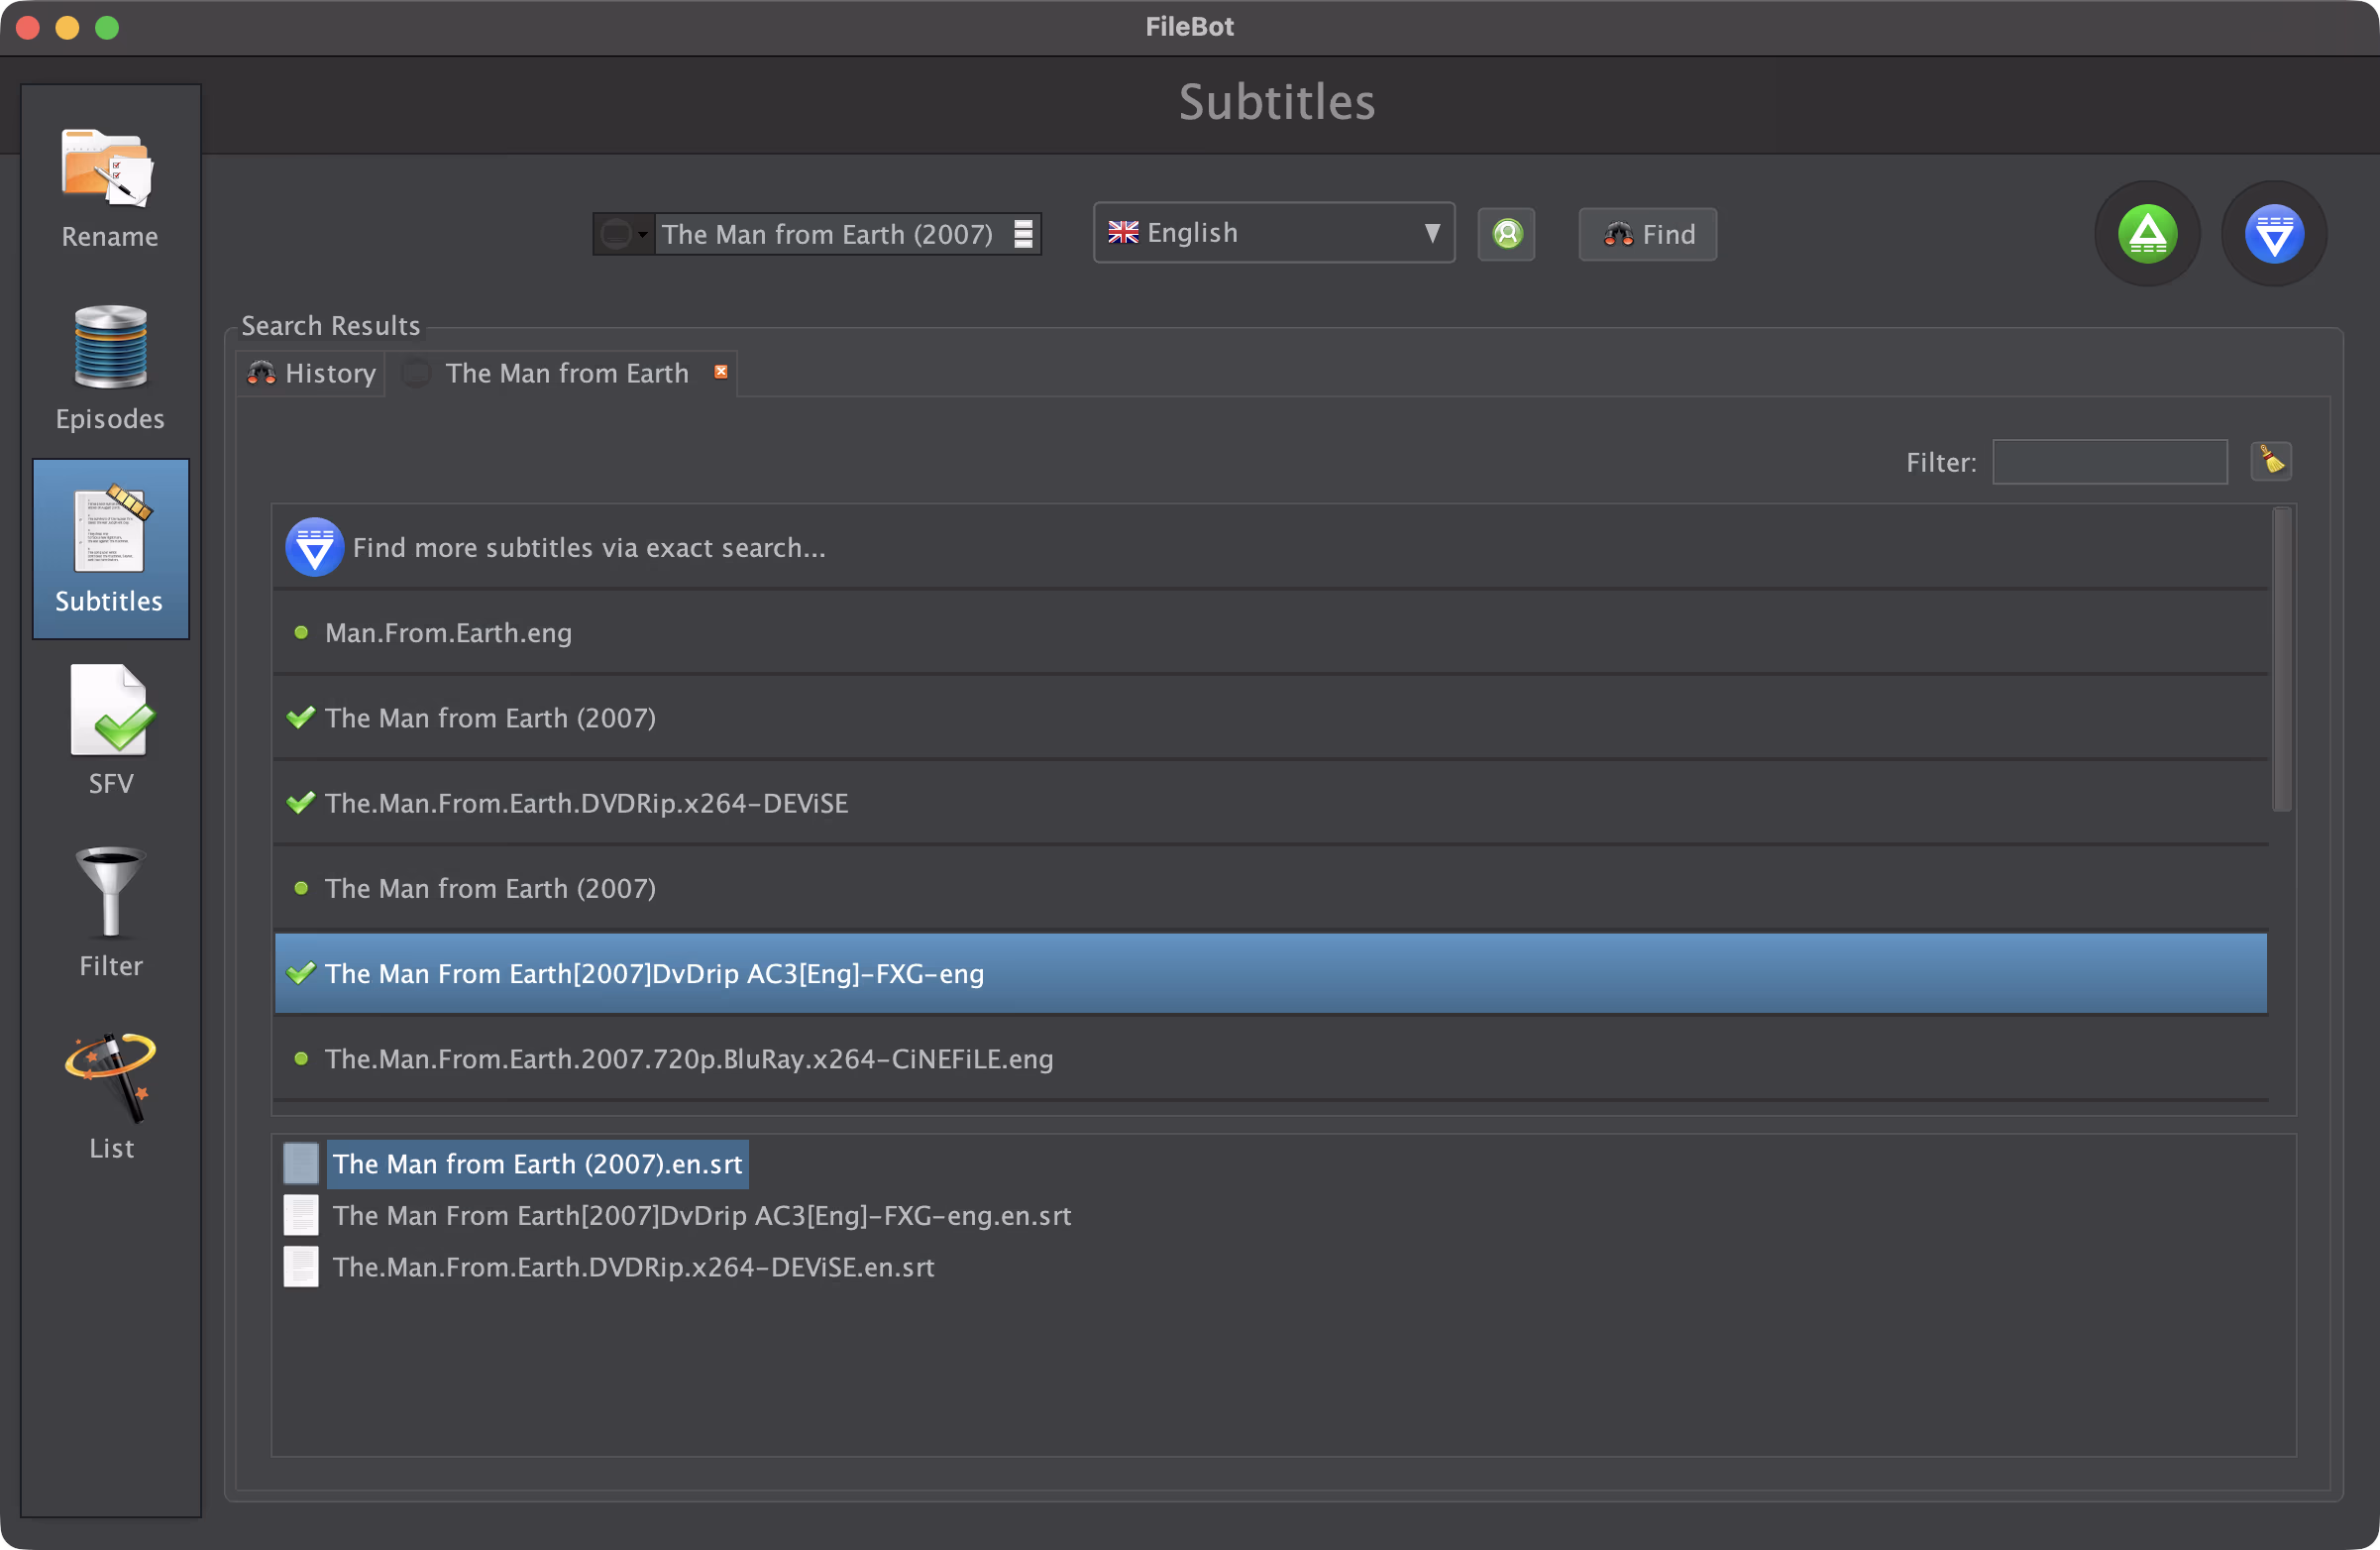Screen dimensions: 2380x1550
Task: Click the blue download subtitles button
Action: click(2273, 234)
